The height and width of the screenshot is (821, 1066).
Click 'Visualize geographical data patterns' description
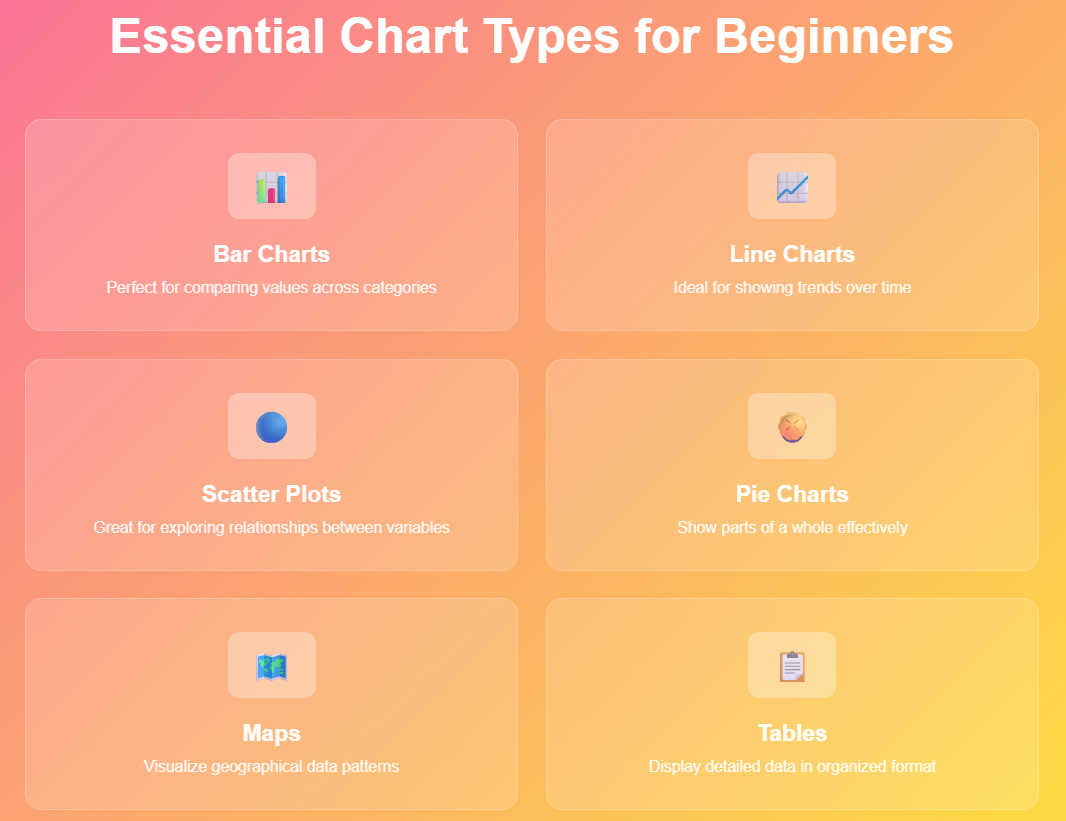tap(271, 767)
